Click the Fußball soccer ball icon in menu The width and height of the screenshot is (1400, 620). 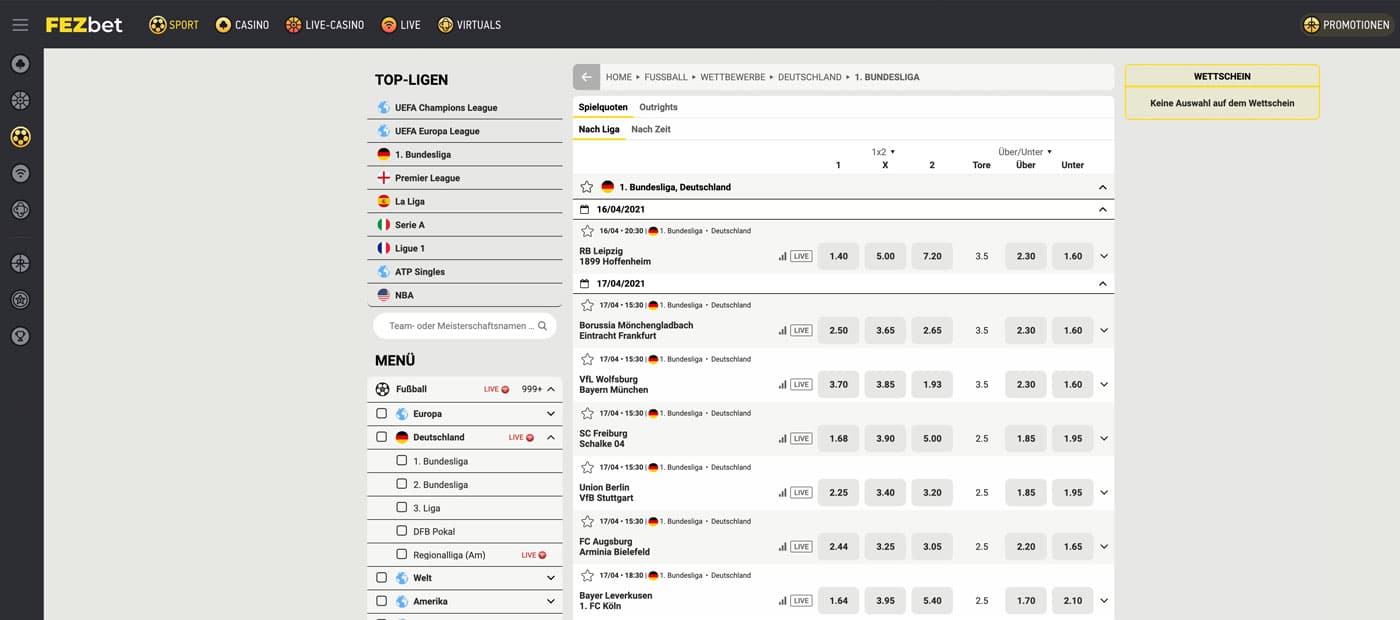point(382,389)
